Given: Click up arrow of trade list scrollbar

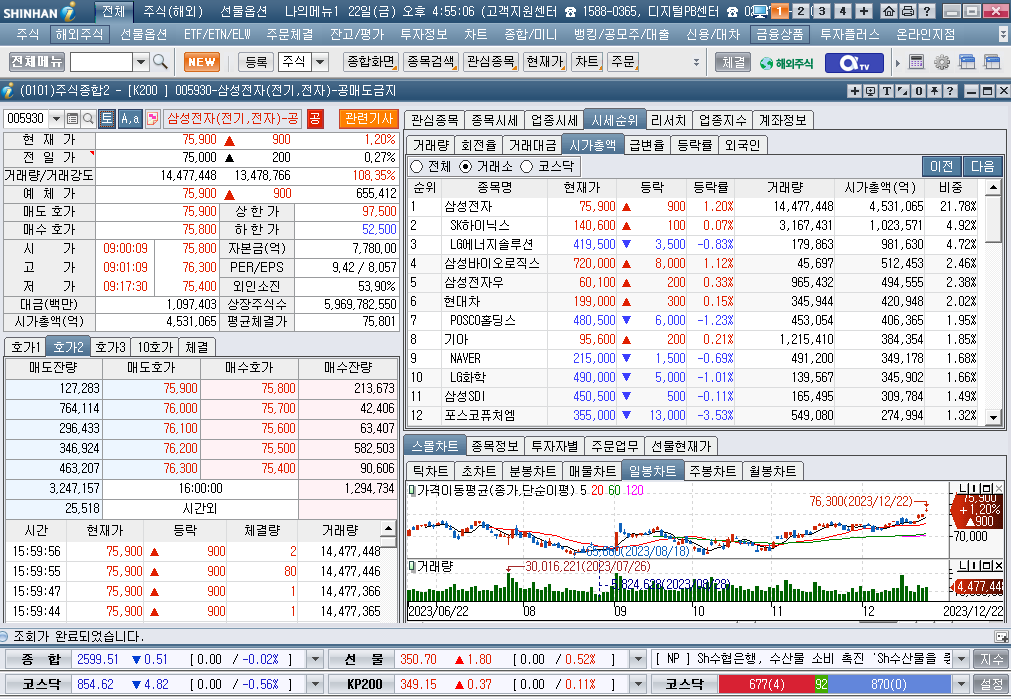Looking at the screenshot, I should point(388,529).
